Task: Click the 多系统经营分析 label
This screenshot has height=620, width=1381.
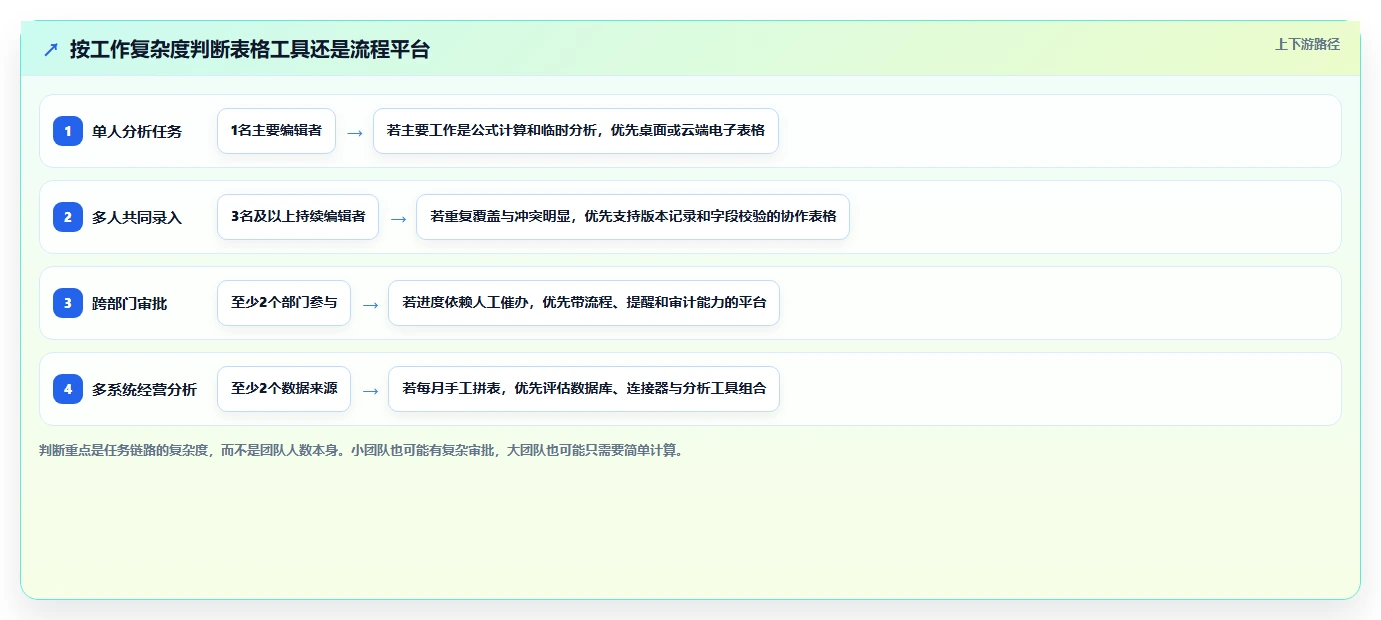Action: tap(144, 389)
